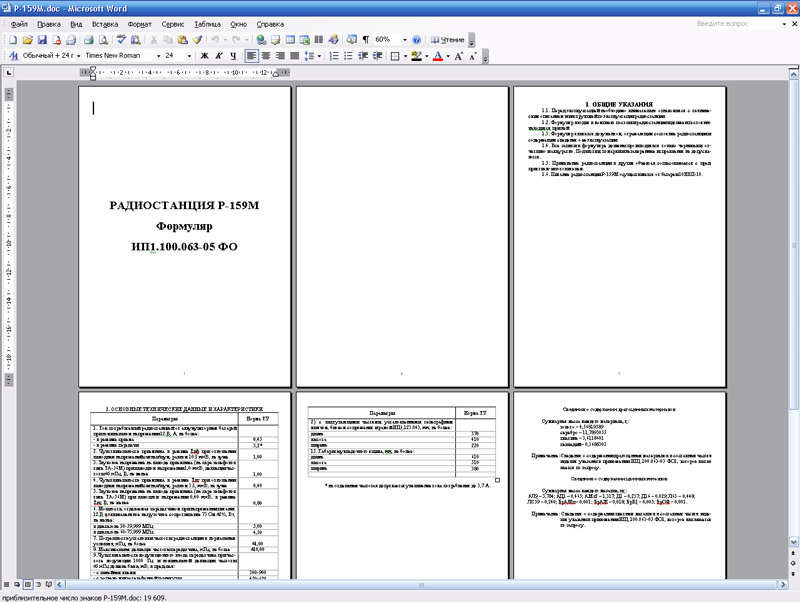Open the Формат menu
The width and height of the screenshot is (800, 602).
coord(140,22)
